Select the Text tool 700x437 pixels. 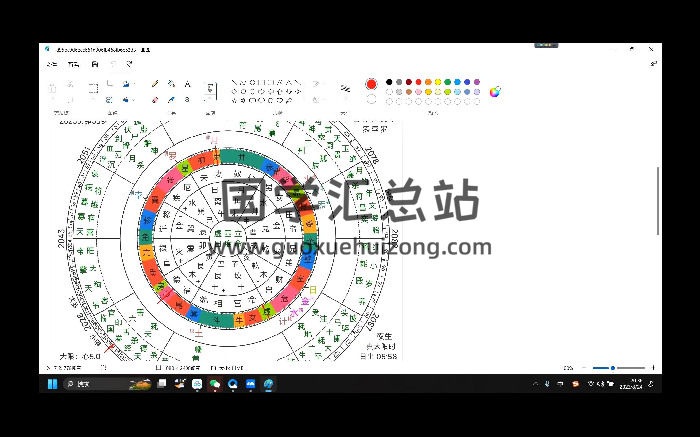tap(188, 84)
